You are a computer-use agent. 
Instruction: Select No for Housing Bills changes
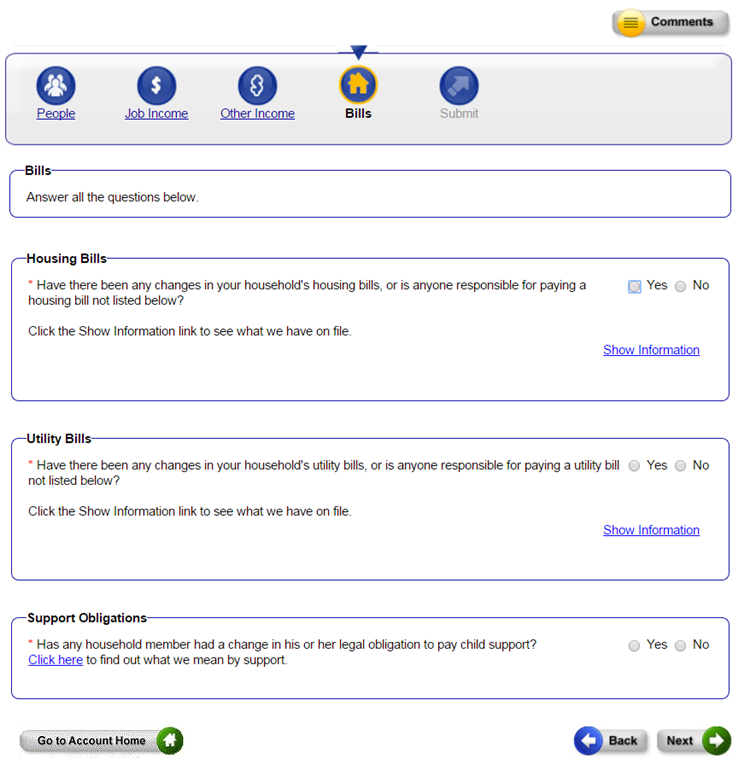(681, 287)
